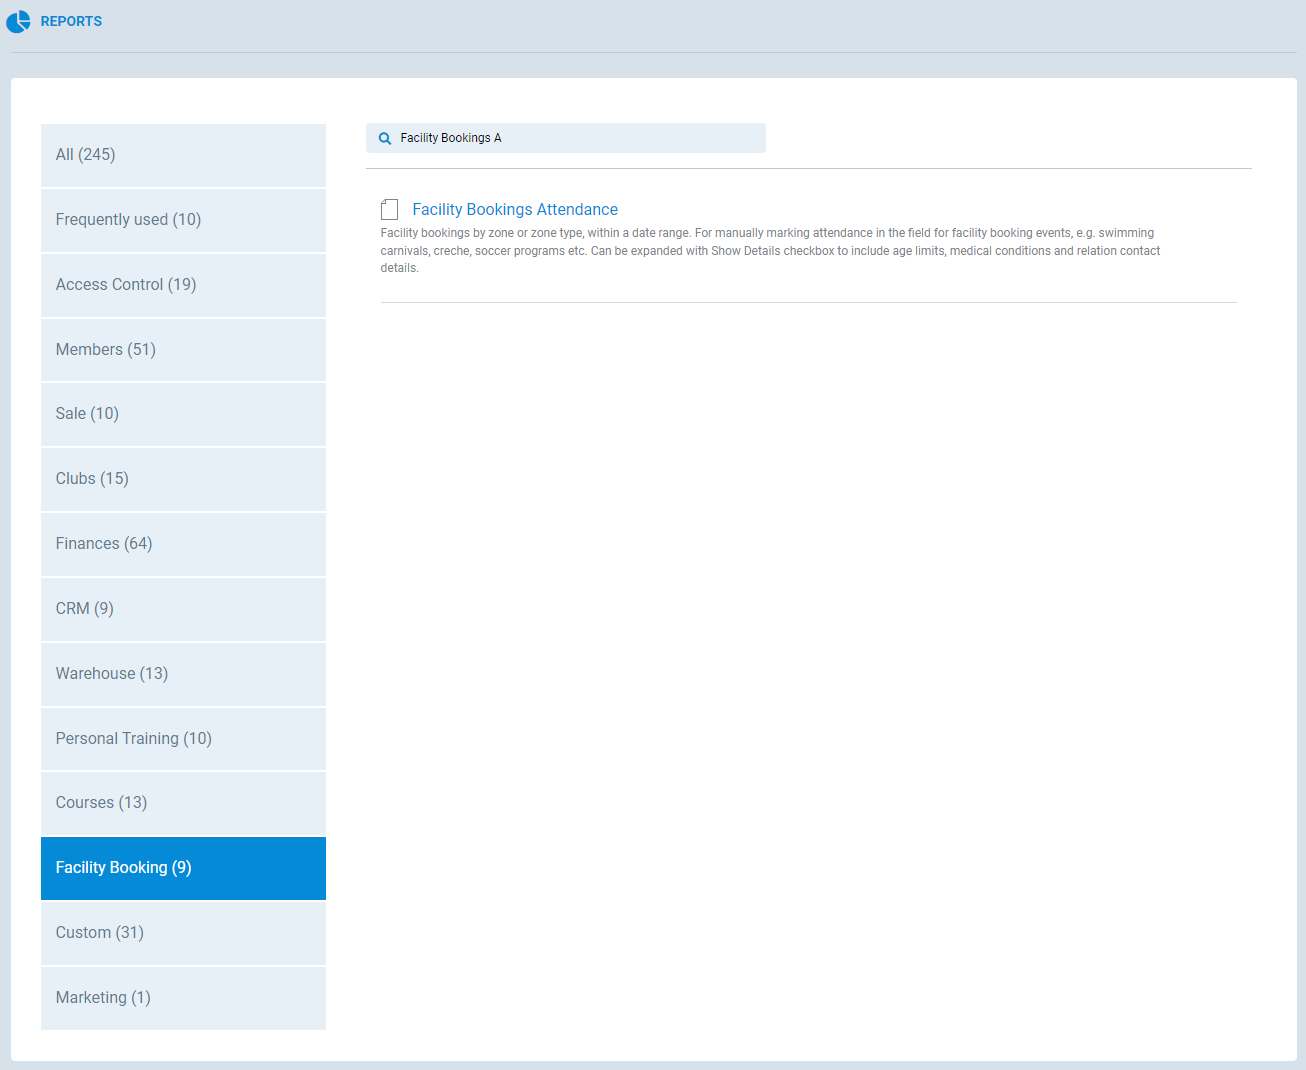Select the All (245) category

point(183,155)
